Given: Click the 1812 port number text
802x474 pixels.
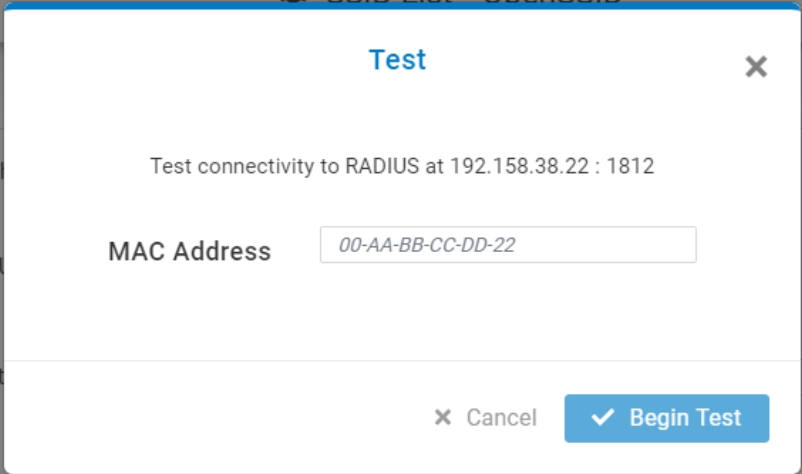Looking at the screenshot, I should [x=631, y=166].
